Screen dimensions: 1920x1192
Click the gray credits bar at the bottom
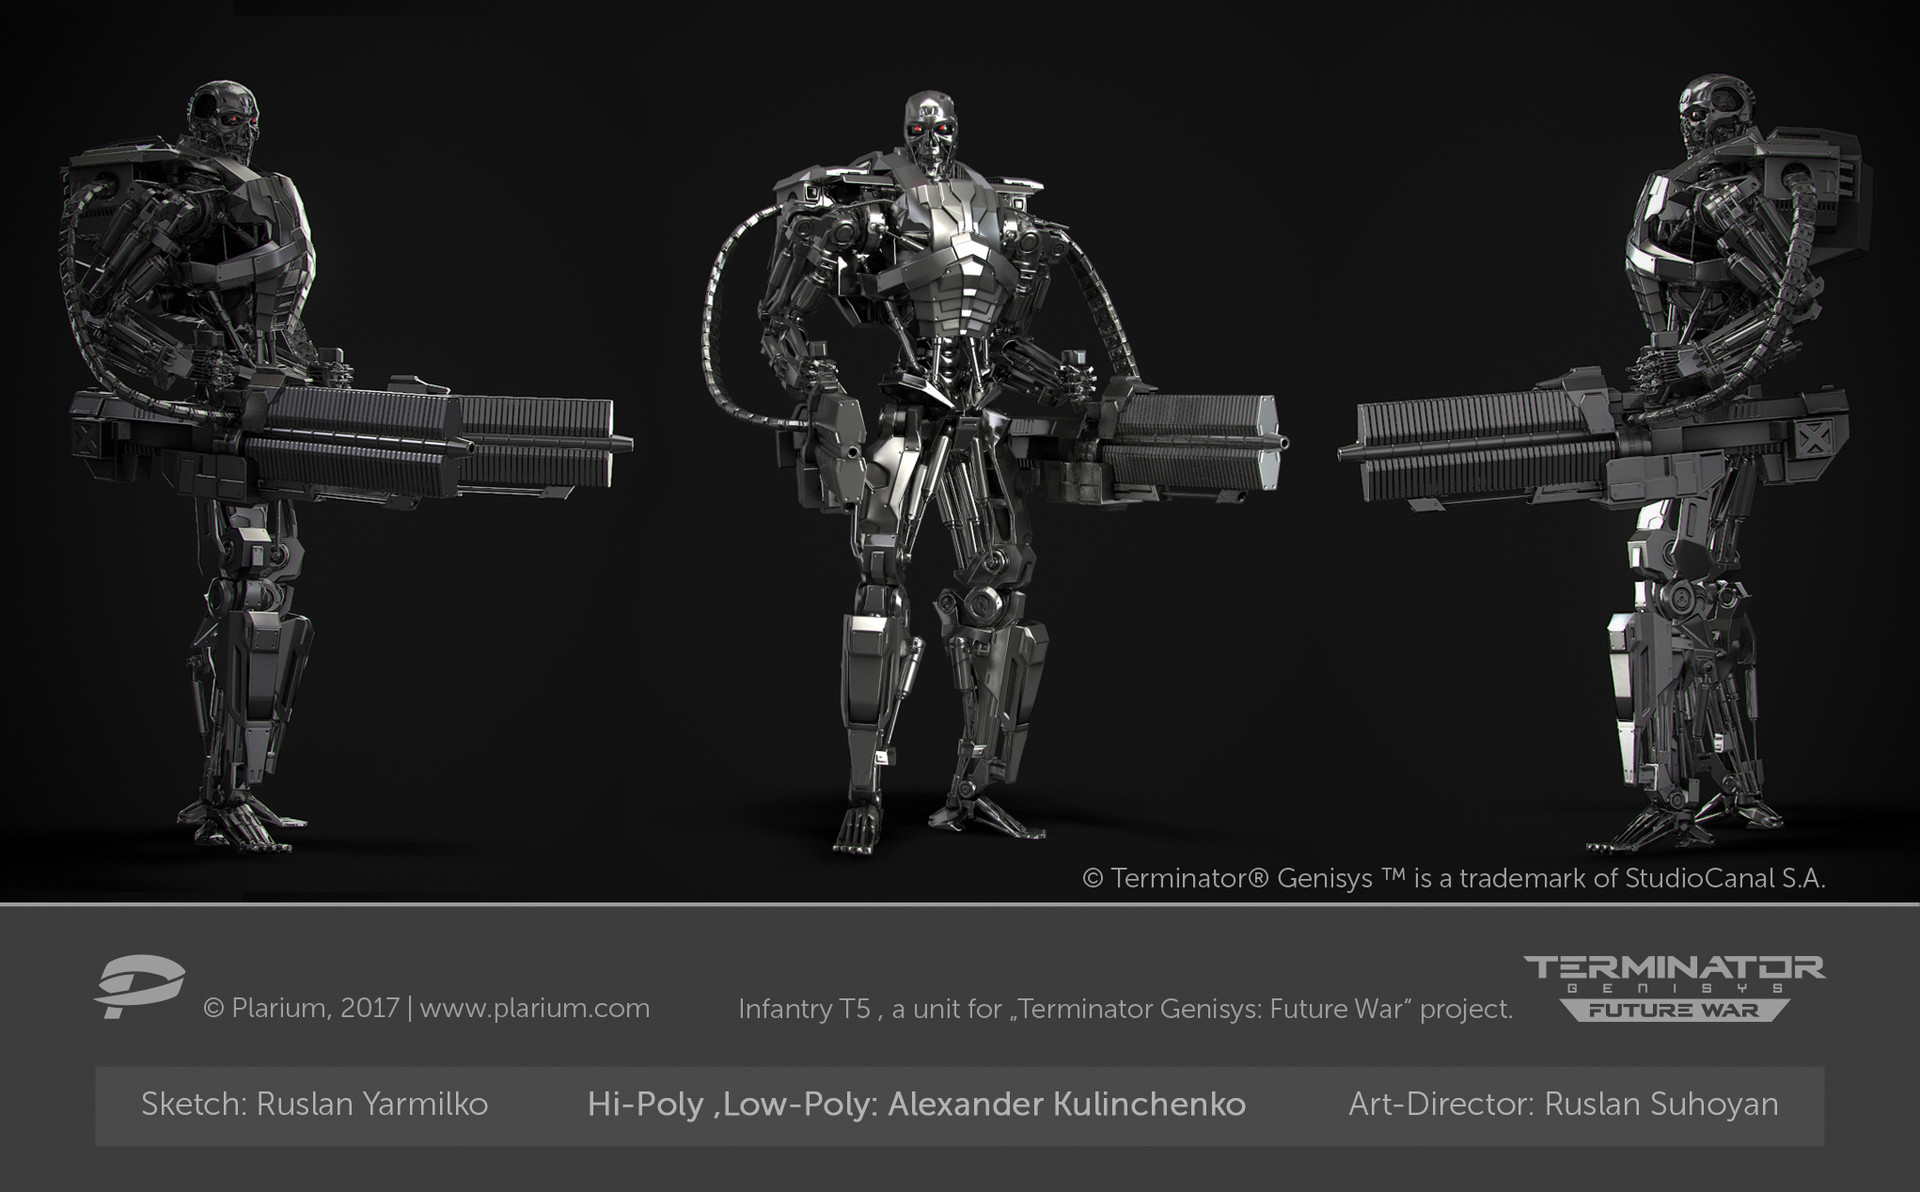tap(960, 1107)
